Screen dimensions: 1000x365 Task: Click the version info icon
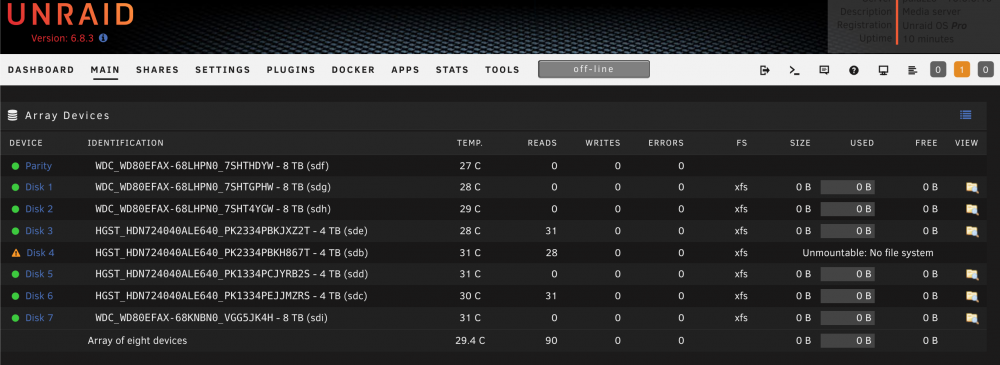(x=103, y=38)
